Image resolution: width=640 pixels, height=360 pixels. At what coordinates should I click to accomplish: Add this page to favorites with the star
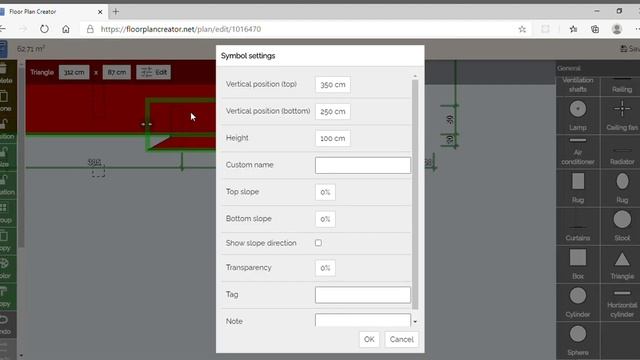point(522,29)
